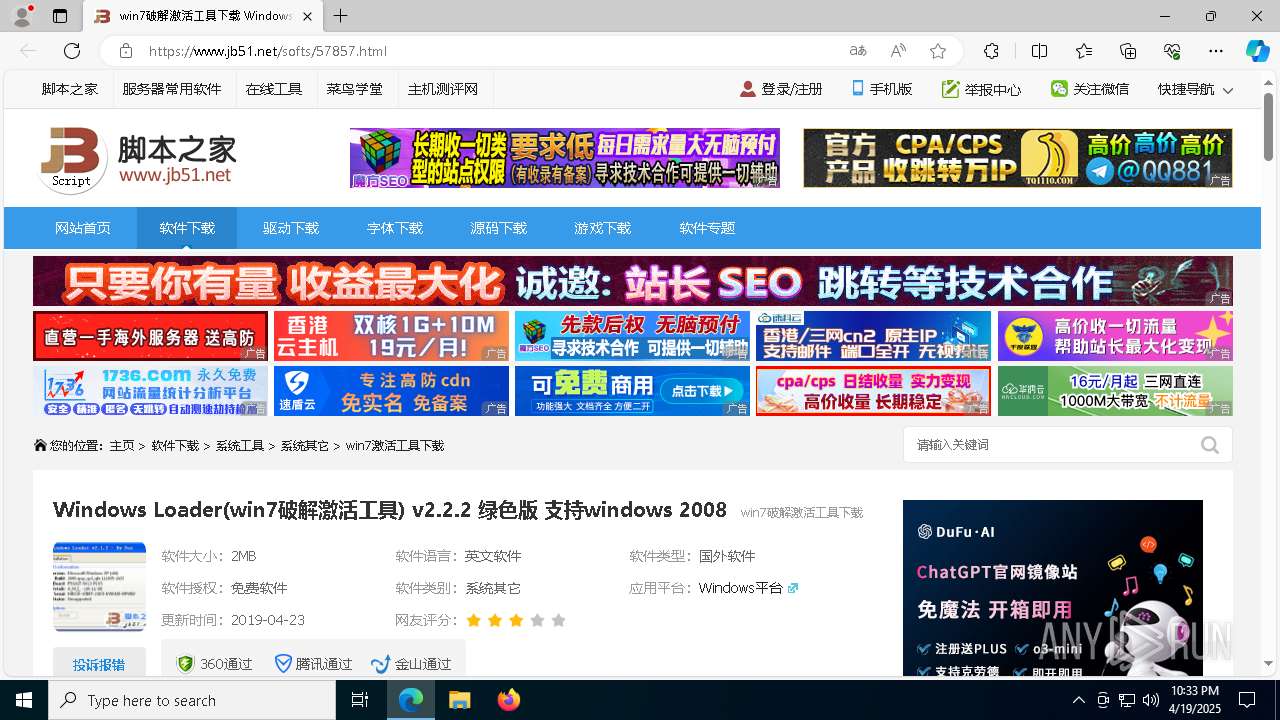The image size is (1280, 720).
Task: Open the 关注微信 WeChat link
Action: pyautogui.click(x=1090, y=89)
